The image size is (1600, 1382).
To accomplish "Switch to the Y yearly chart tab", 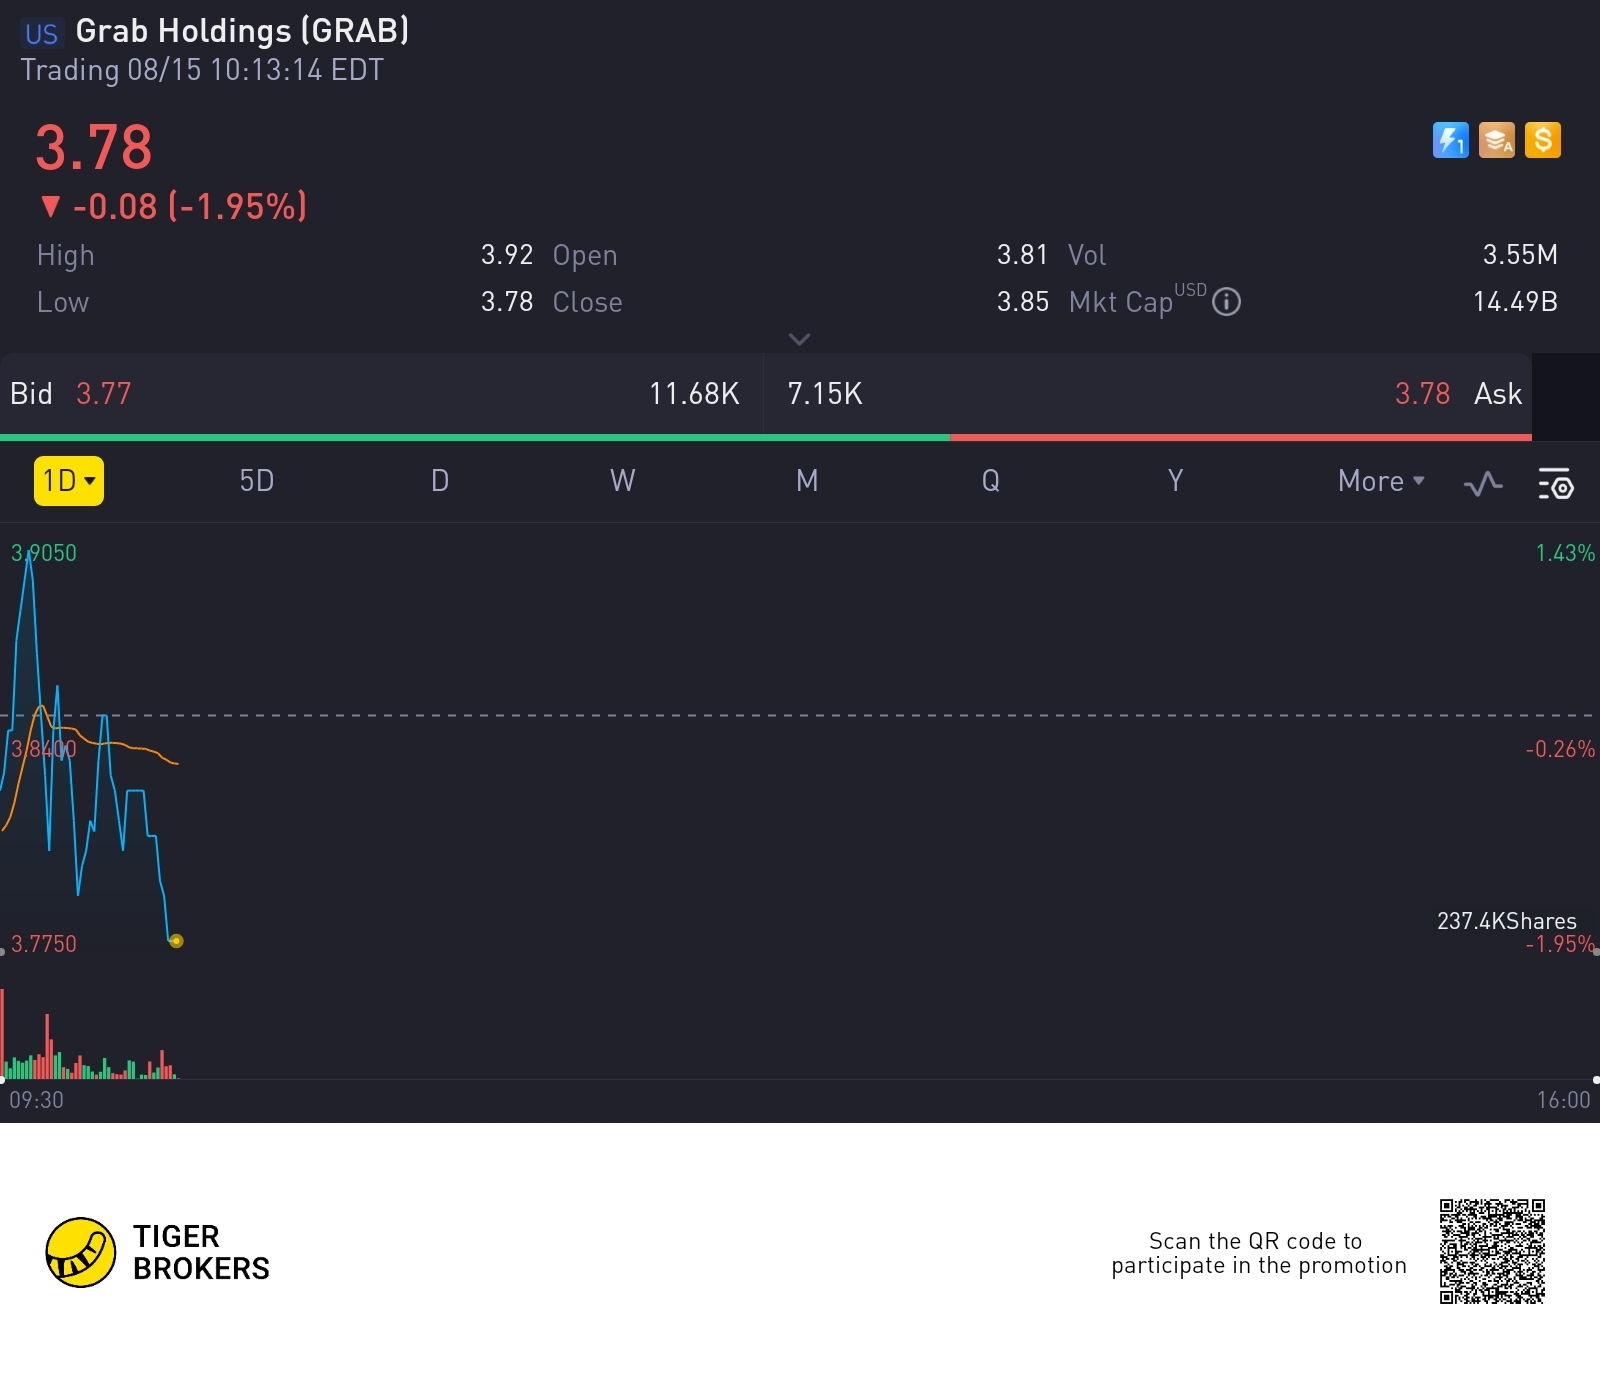I will (1175, 481).
